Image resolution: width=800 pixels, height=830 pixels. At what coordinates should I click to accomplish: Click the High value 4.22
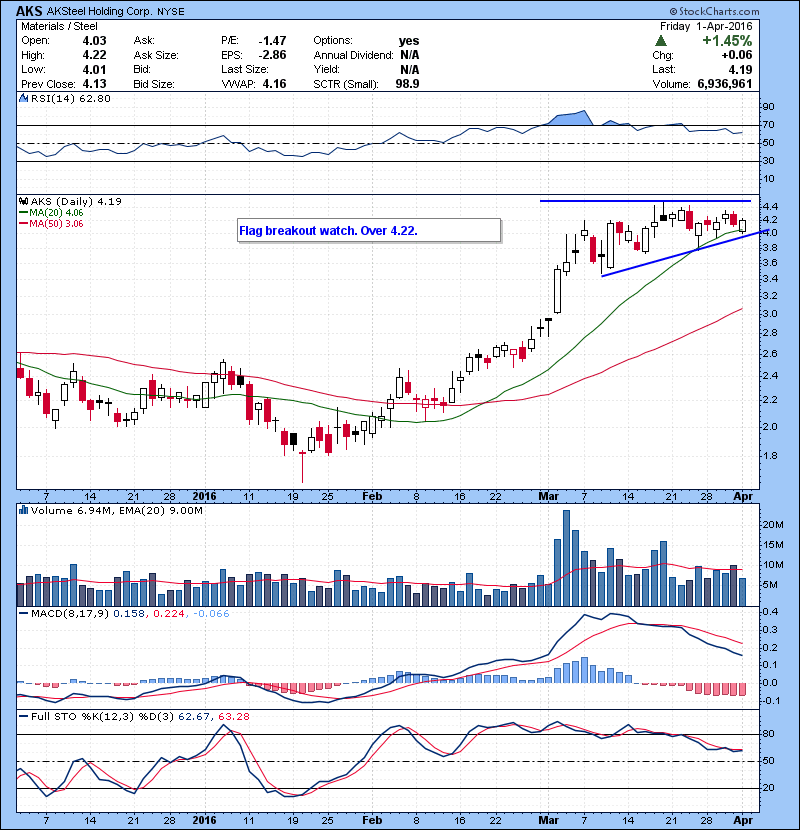[x=94, y=55]
